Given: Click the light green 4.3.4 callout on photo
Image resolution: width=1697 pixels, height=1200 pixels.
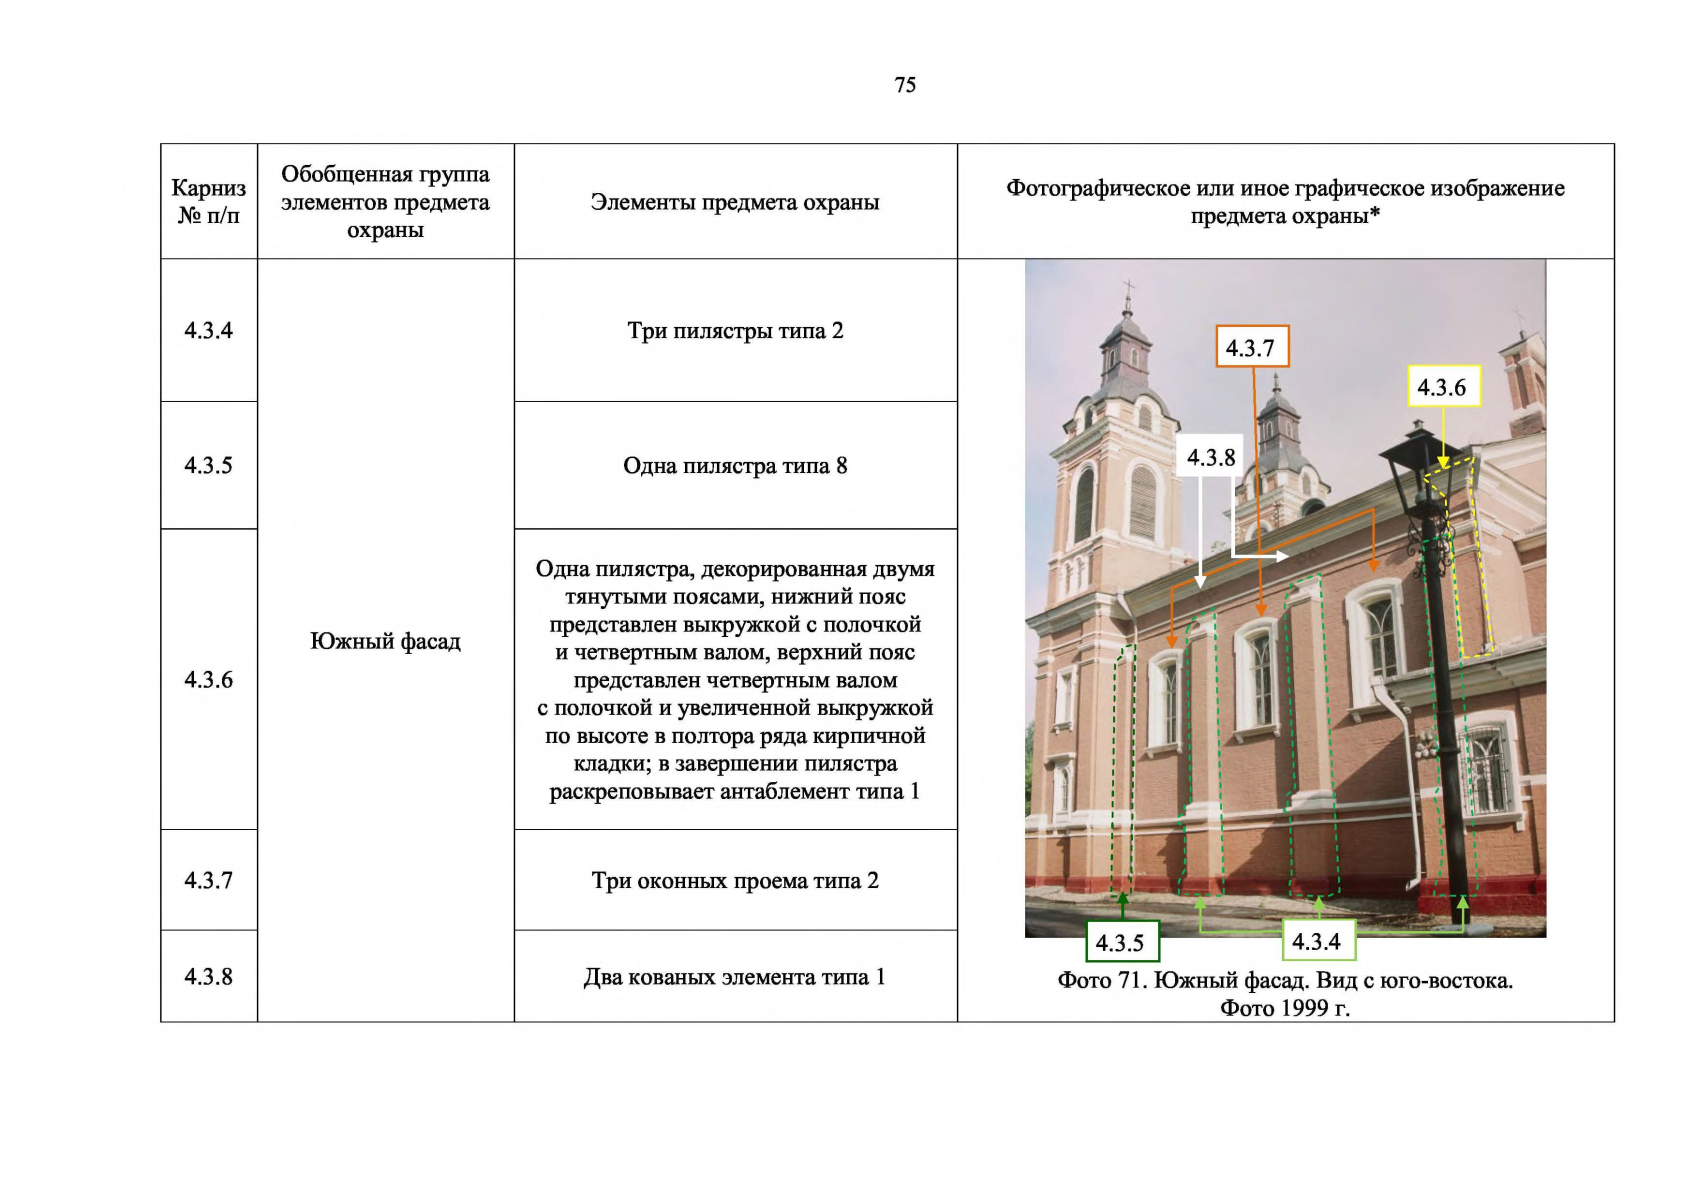Looking at the screenshot, I should click(1317, 941).
